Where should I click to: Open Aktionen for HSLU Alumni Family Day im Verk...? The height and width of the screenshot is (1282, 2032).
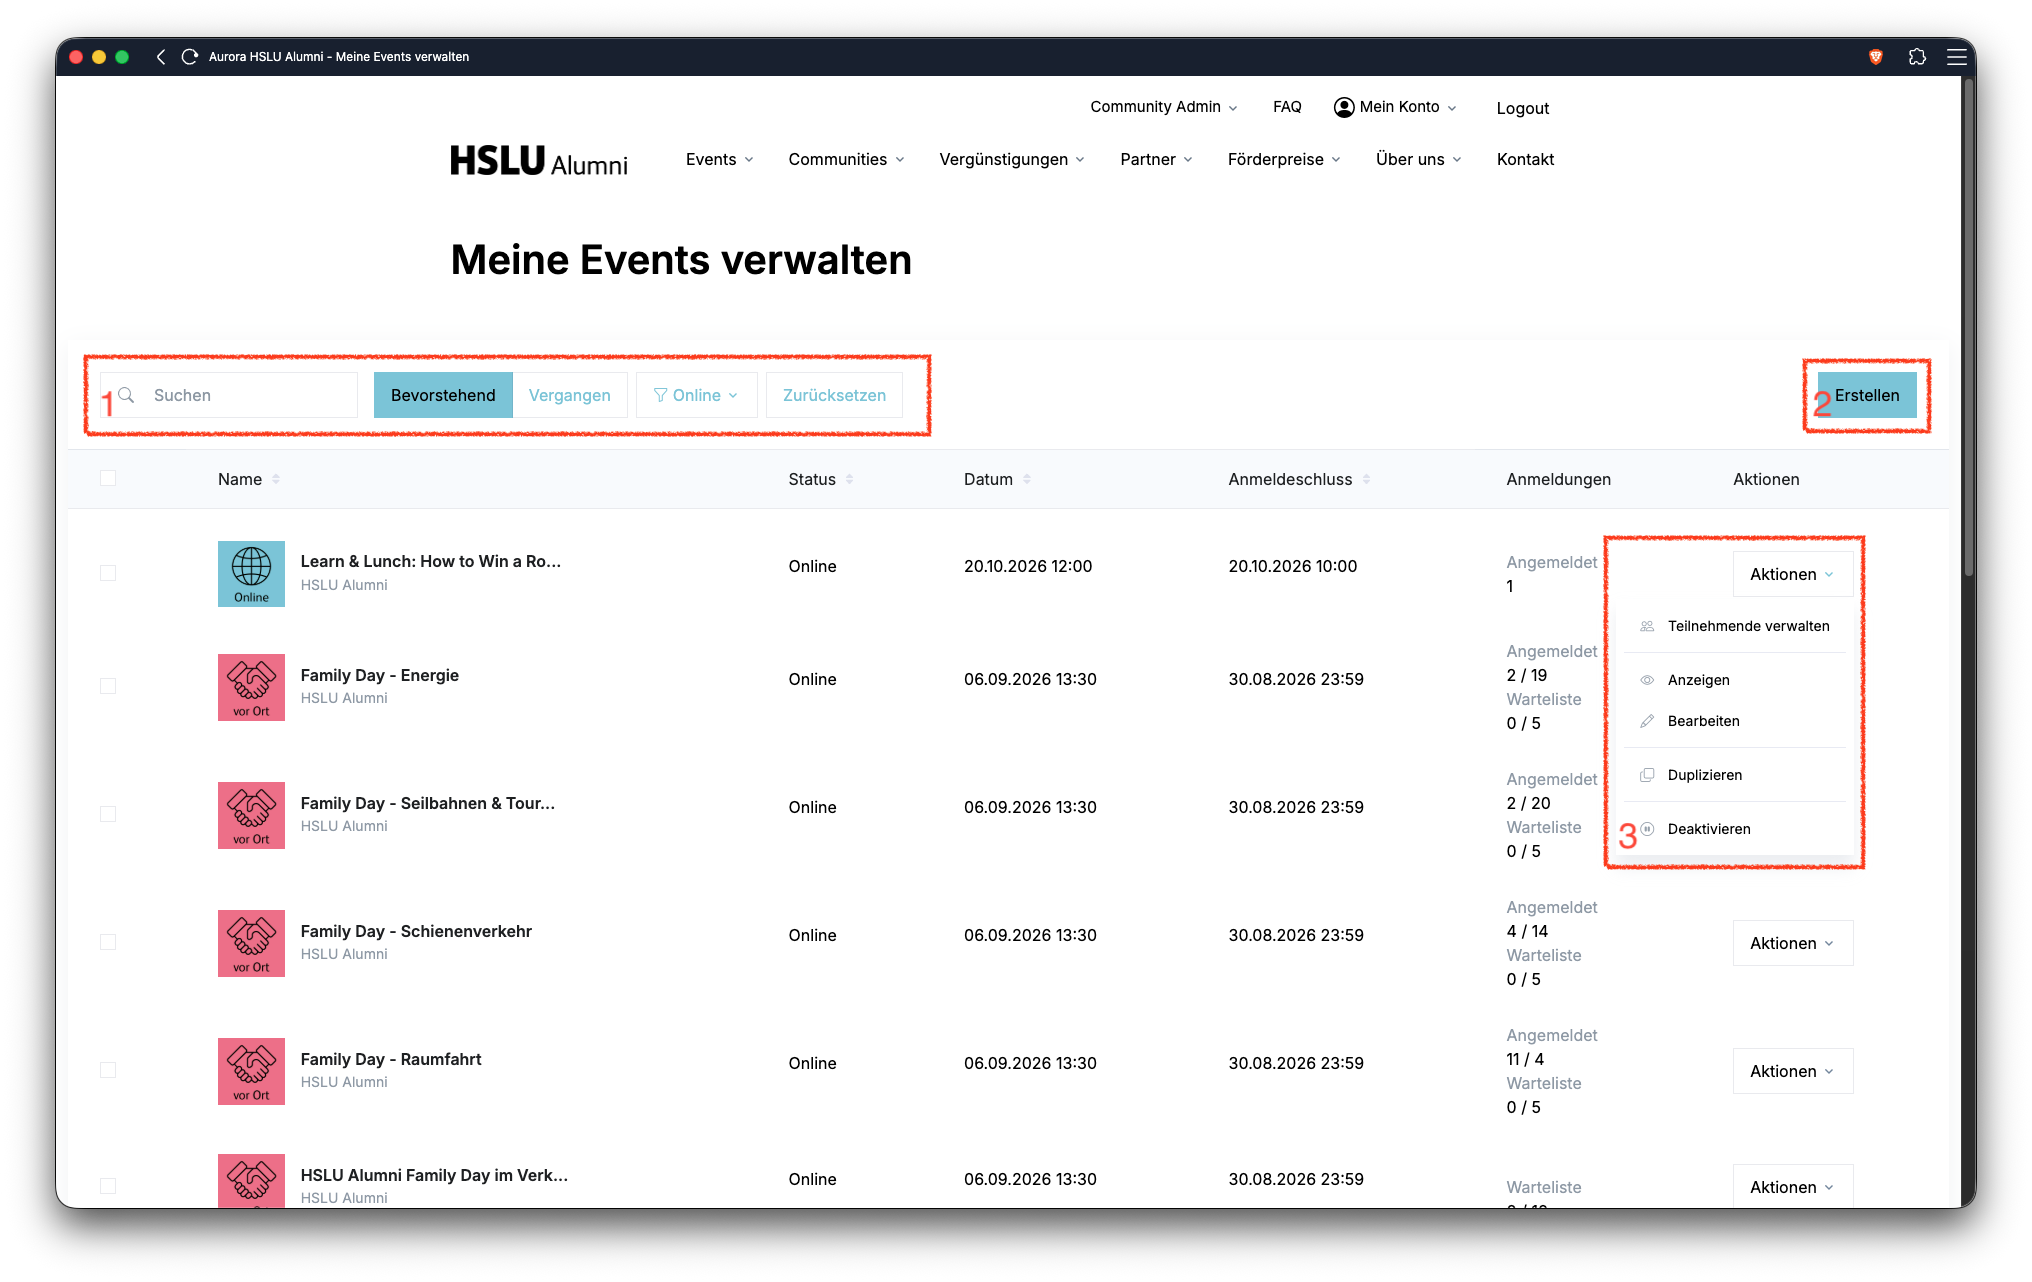[x=1792, y=1186]
